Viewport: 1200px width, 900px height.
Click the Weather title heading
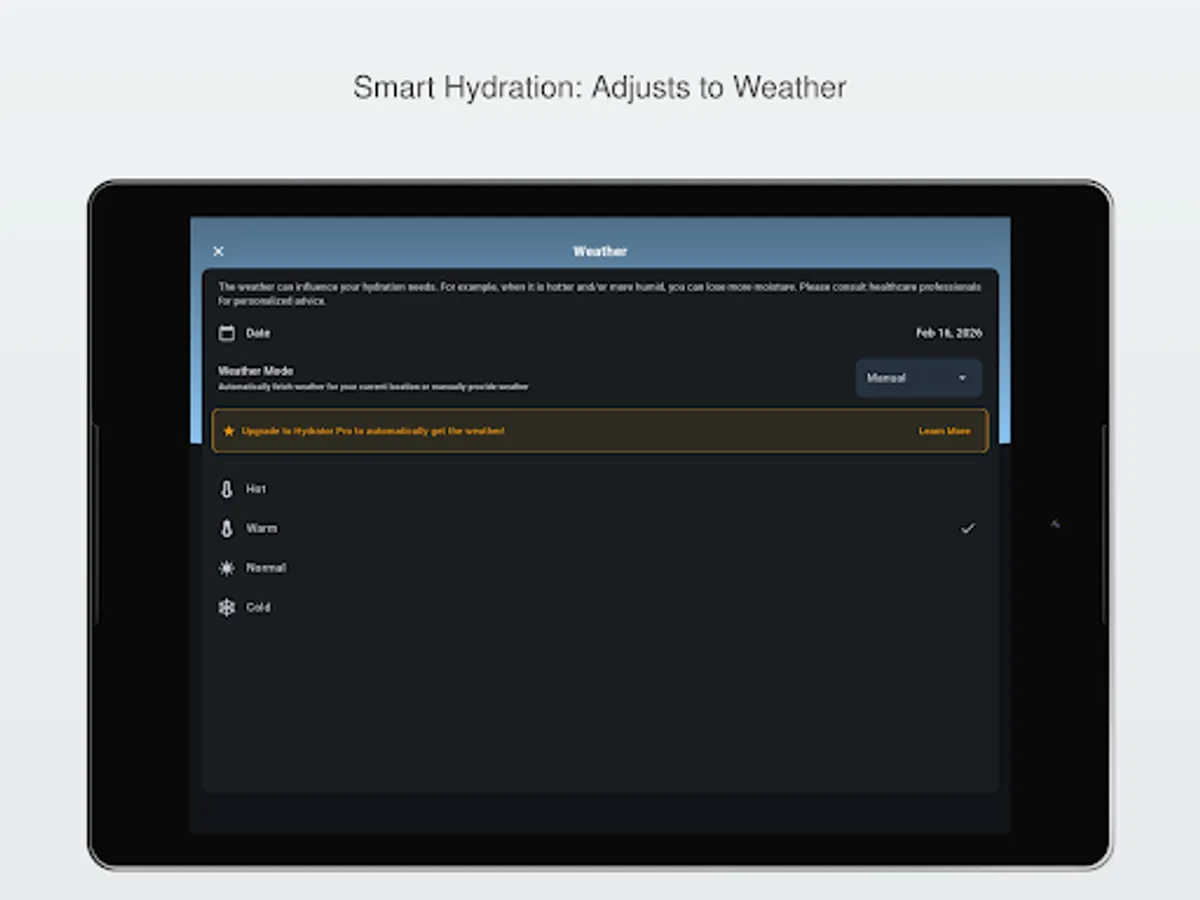click(600, 252)
